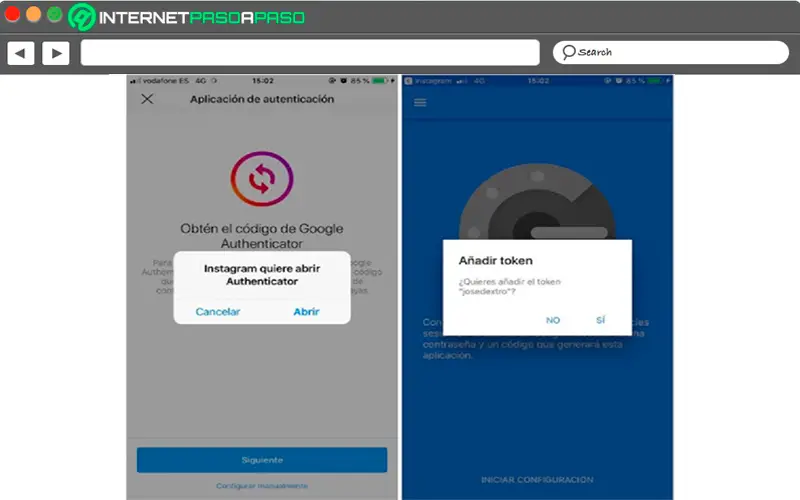Click the orange window minimize dot
Viewport: 800px width, 500px height.
pos(34,14)
